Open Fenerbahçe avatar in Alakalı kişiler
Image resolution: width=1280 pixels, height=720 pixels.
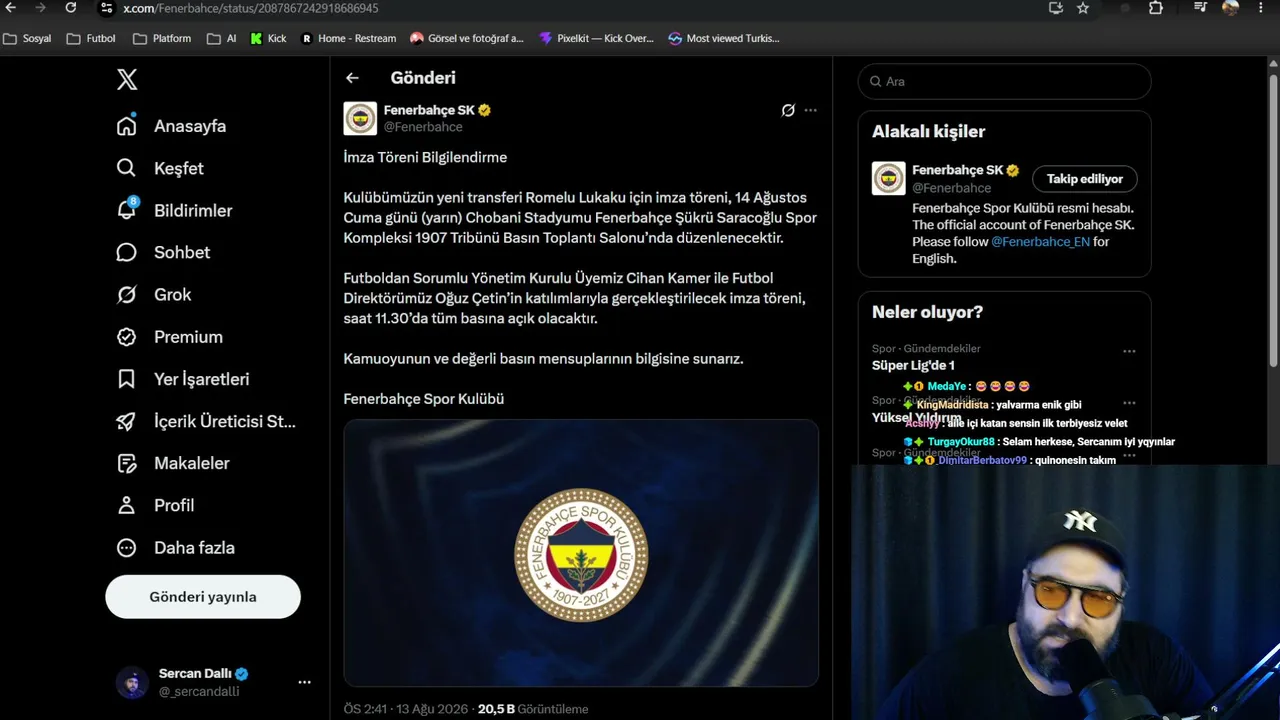(889, 178)
